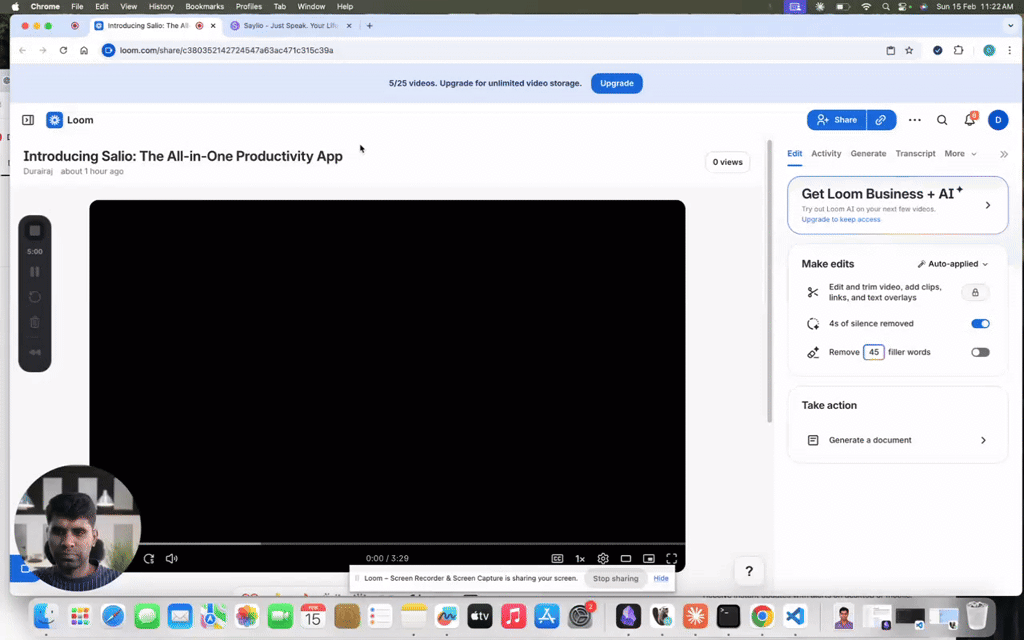Open the History menu in menu bar
This screenshot has width=1024, height=640.
click(x=161, y=7)
